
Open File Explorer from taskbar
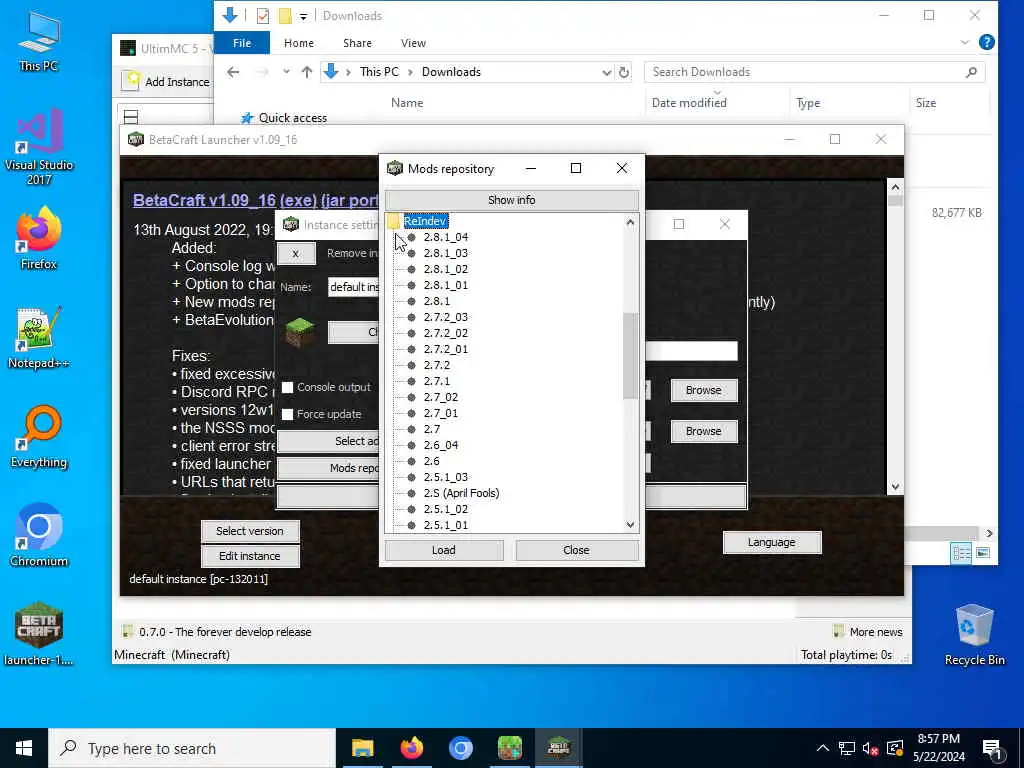362,748
